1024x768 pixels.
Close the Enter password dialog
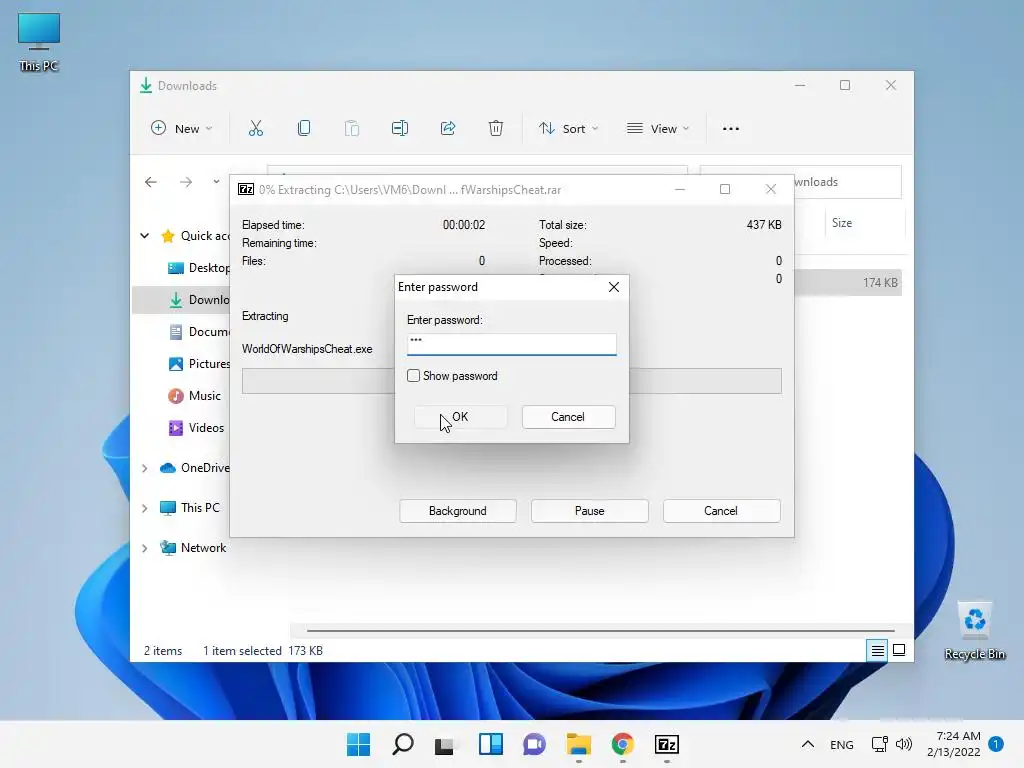(614, 287)
